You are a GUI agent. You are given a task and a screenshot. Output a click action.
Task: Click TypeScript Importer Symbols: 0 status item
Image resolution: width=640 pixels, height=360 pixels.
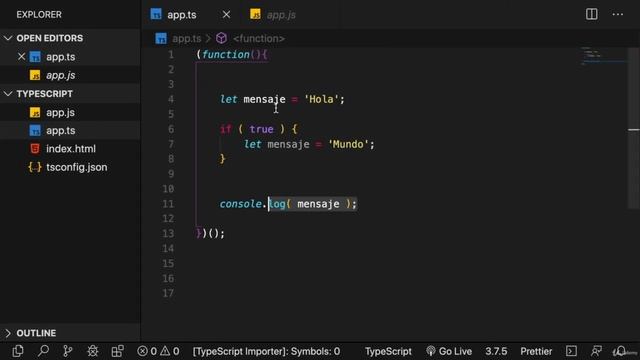click(266, 351)
